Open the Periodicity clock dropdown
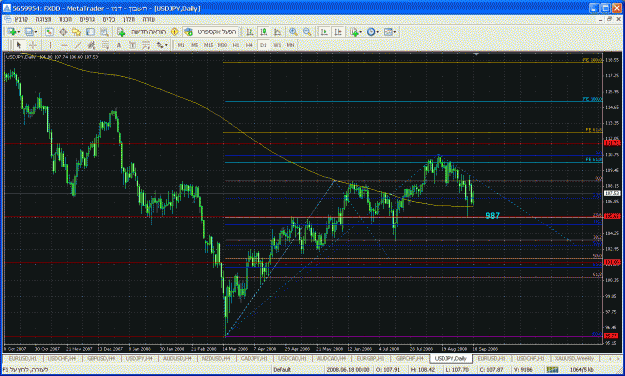This screenshot has width=625, height=376. (x=373, y=32)
